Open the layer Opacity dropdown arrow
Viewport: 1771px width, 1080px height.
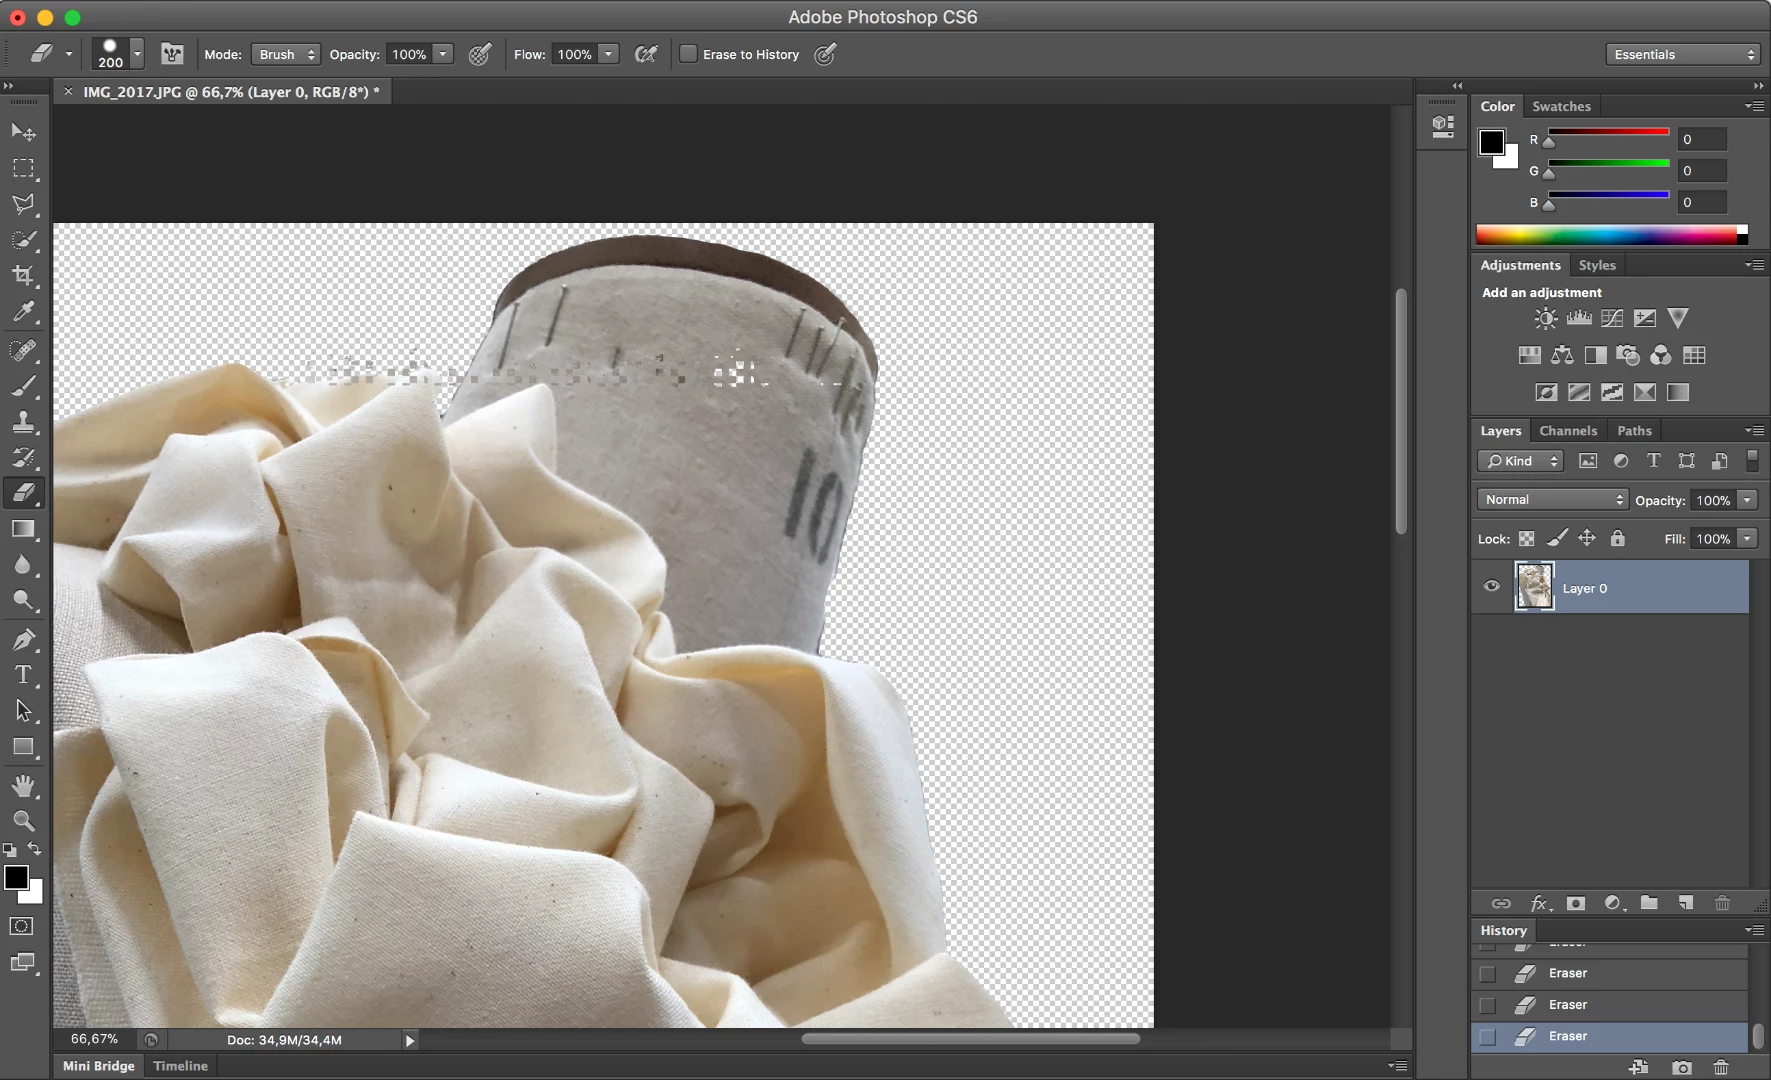[1747, 500]
